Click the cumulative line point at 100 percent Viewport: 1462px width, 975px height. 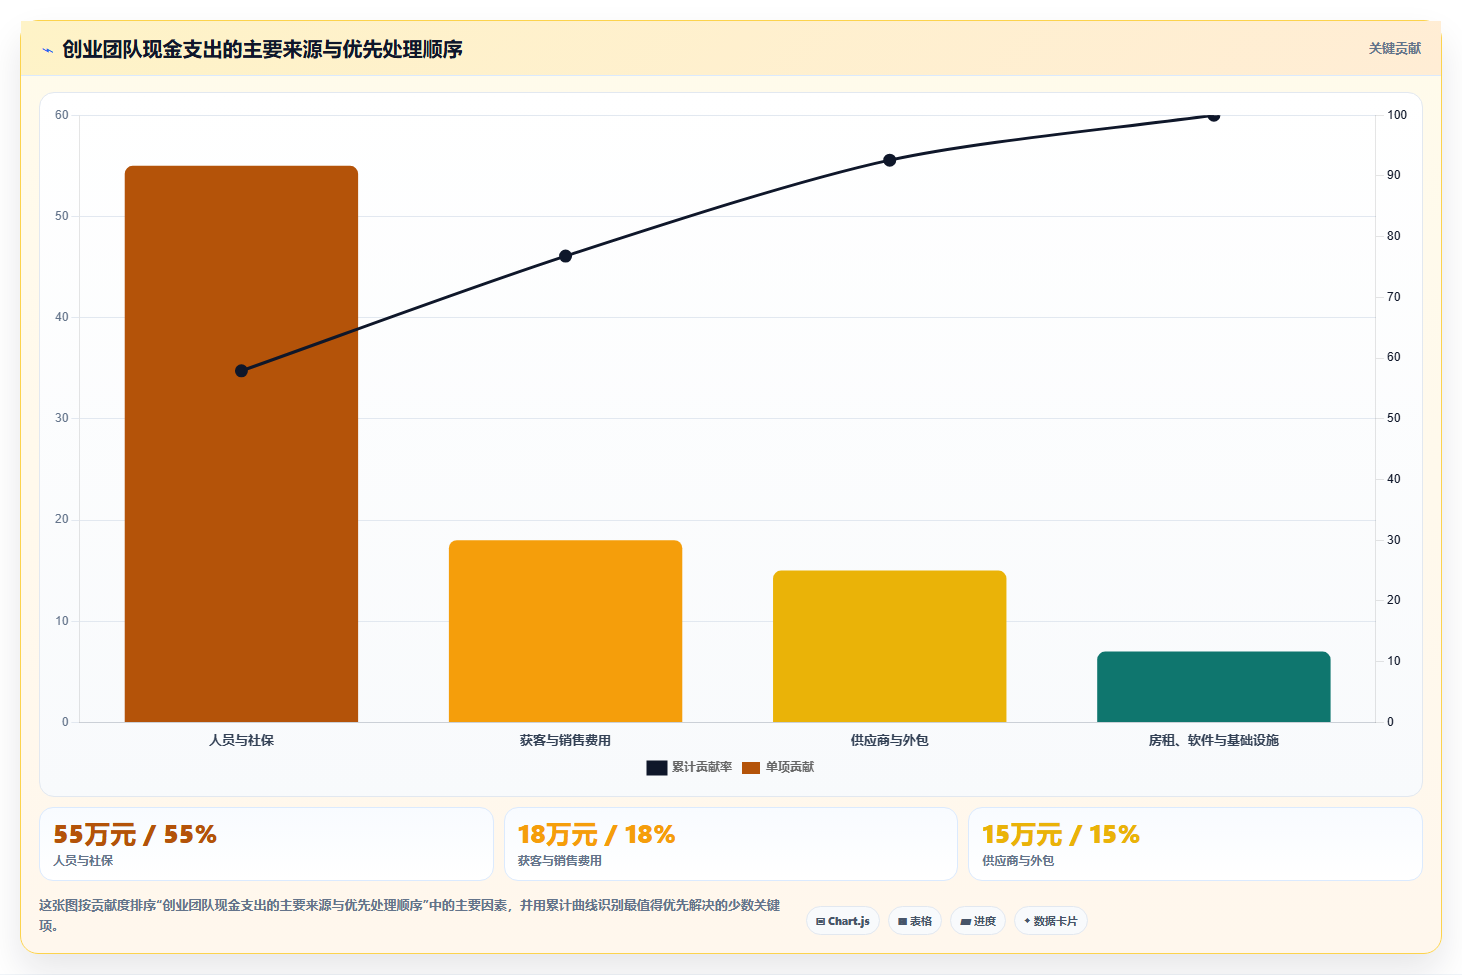click(x=1213, y=116)
